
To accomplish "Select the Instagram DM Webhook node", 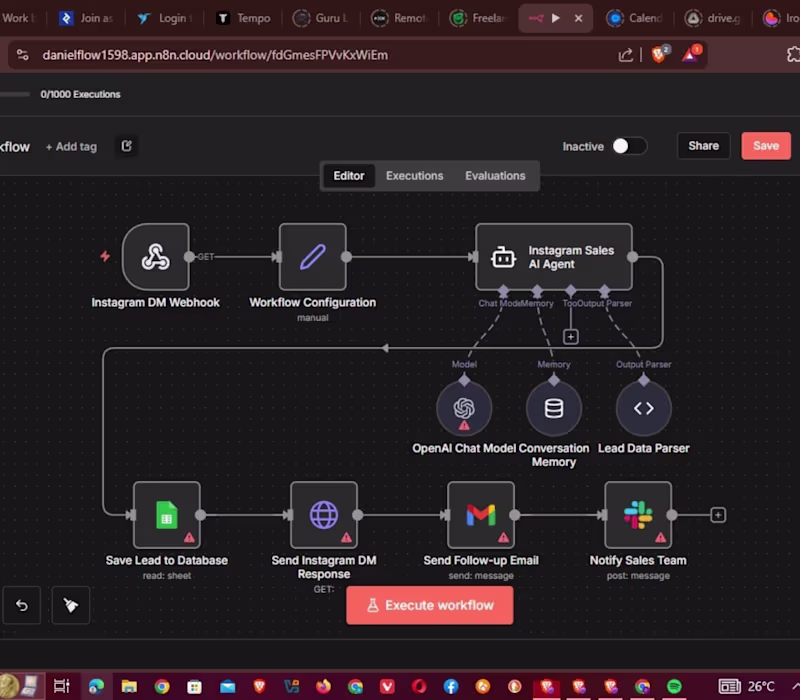I will click(x=156, y=257).
